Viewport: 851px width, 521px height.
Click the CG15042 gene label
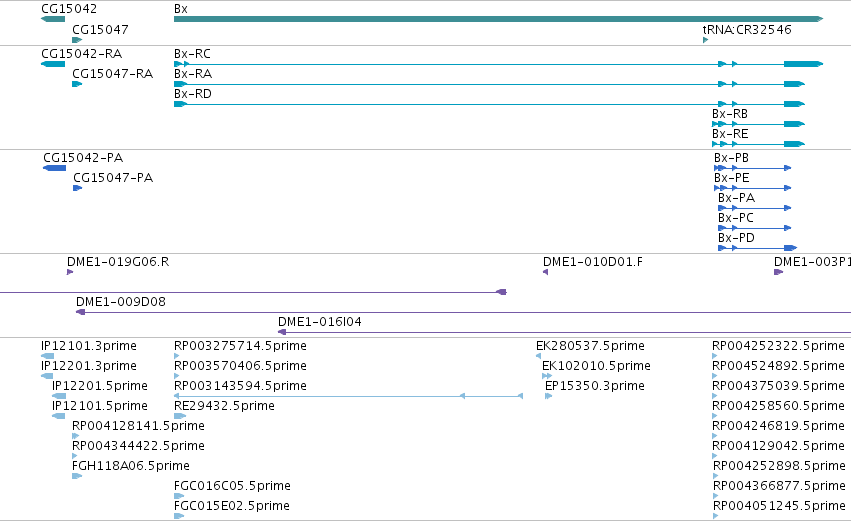point(69,9)
